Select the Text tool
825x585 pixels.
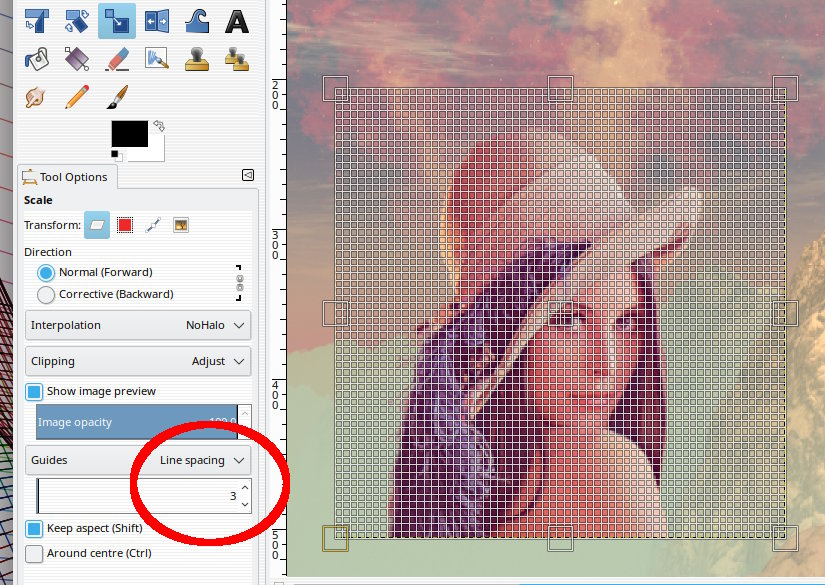pos(237,21)
